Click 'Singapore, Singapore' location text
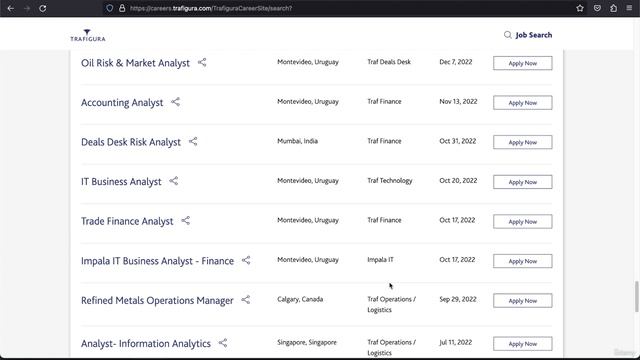640x360 pixels. [307, 342]
